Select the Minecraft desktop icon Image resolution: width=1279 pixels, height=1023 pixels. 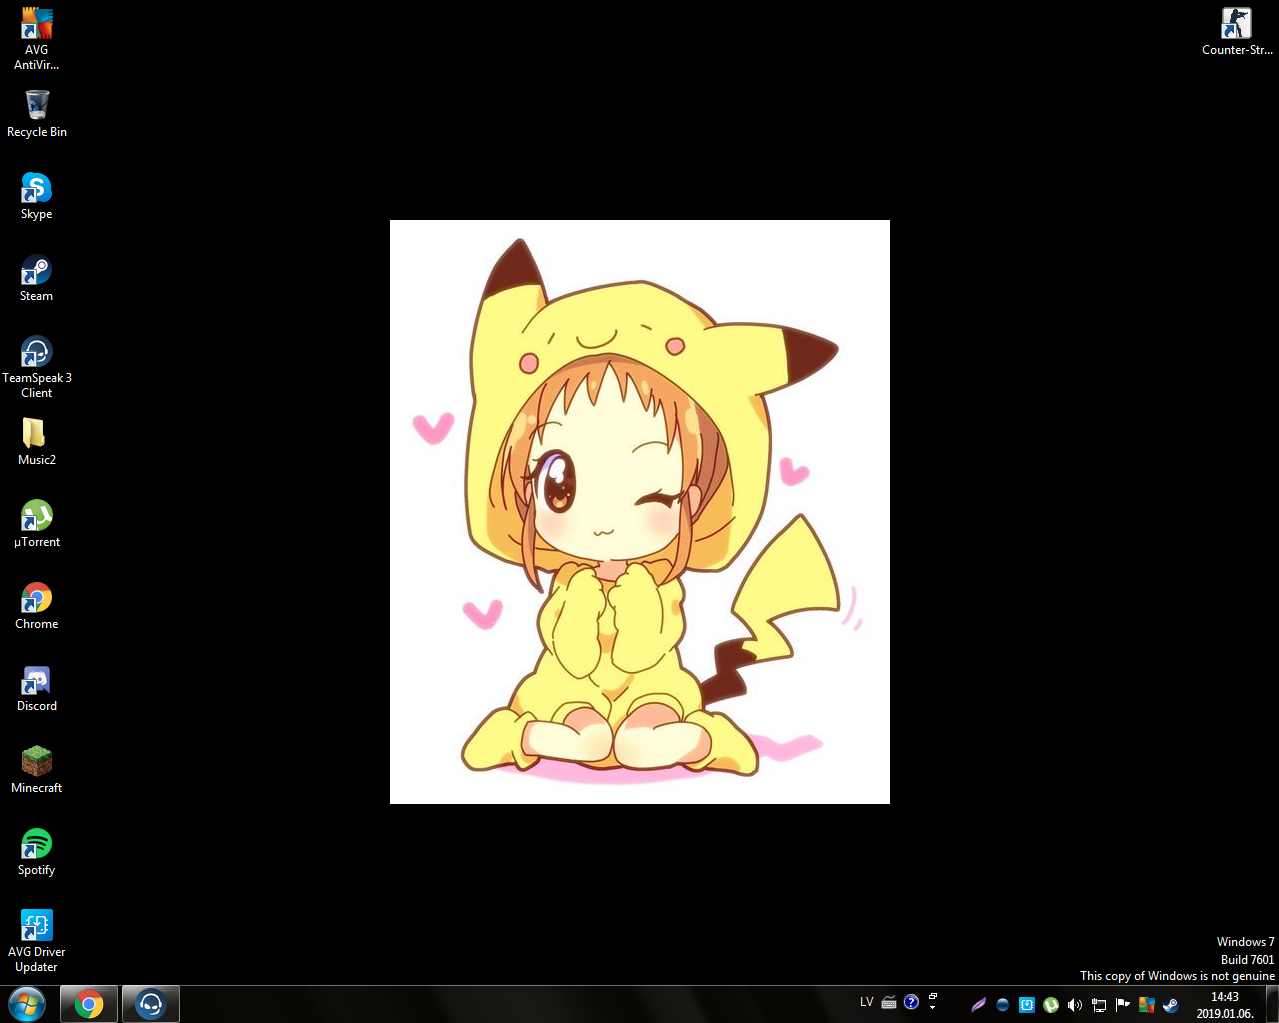tap(36, 769)
